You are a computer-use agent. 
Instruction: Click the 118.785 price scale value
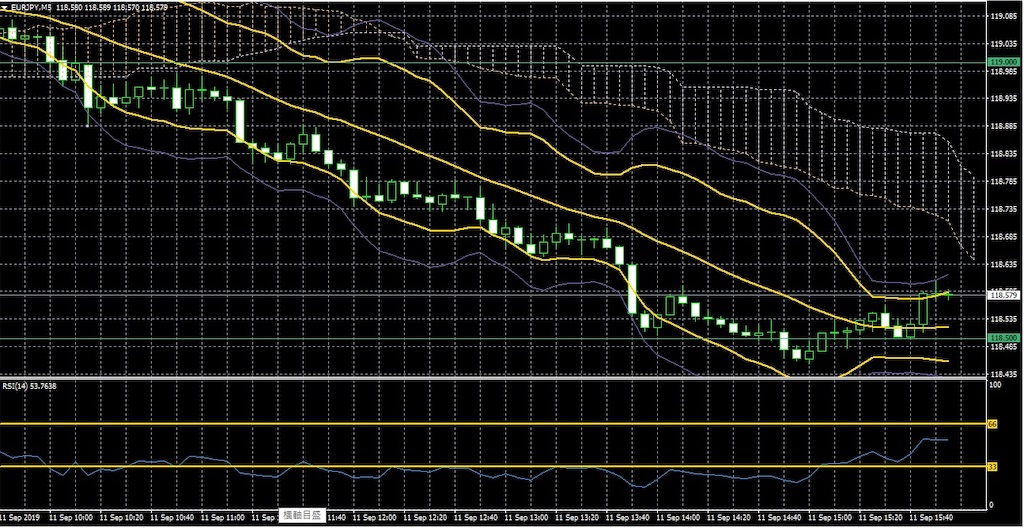(x=1004, y=182)
